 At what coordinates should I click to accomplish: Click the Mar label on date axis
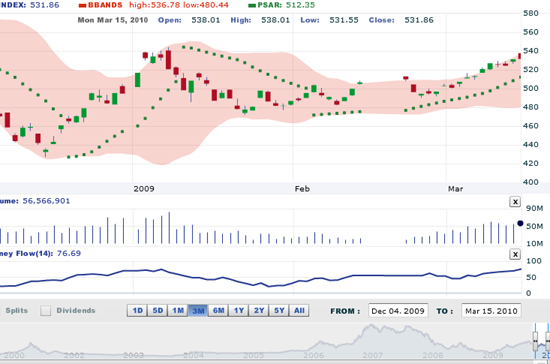point(455,189)
